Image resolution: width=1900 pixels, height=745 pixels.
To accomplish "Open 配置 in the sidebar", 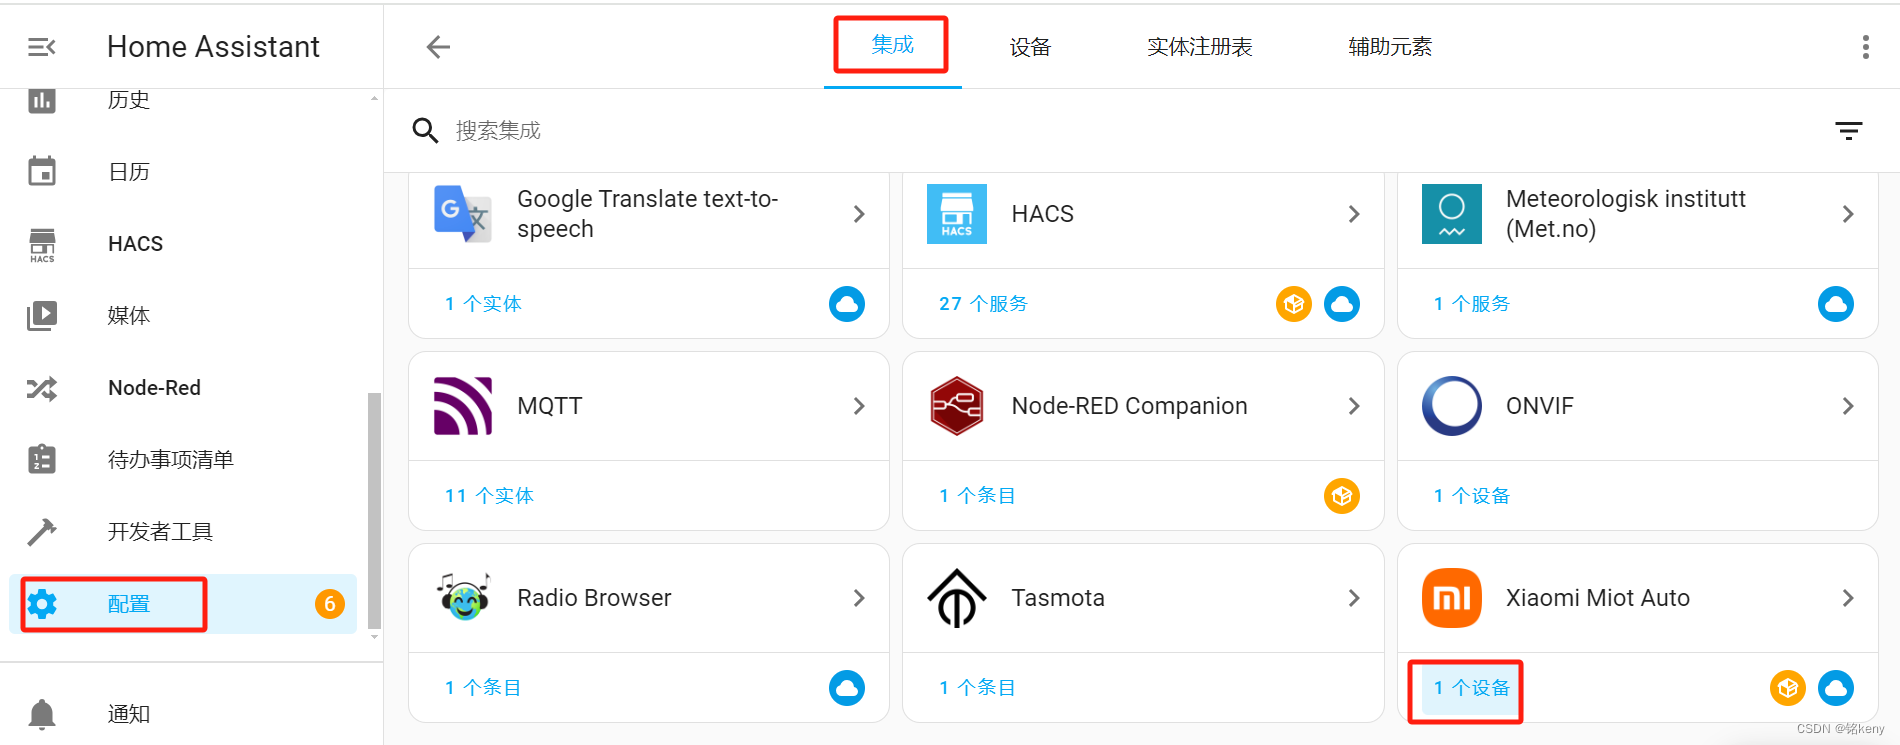I will (x=183, y=604).
